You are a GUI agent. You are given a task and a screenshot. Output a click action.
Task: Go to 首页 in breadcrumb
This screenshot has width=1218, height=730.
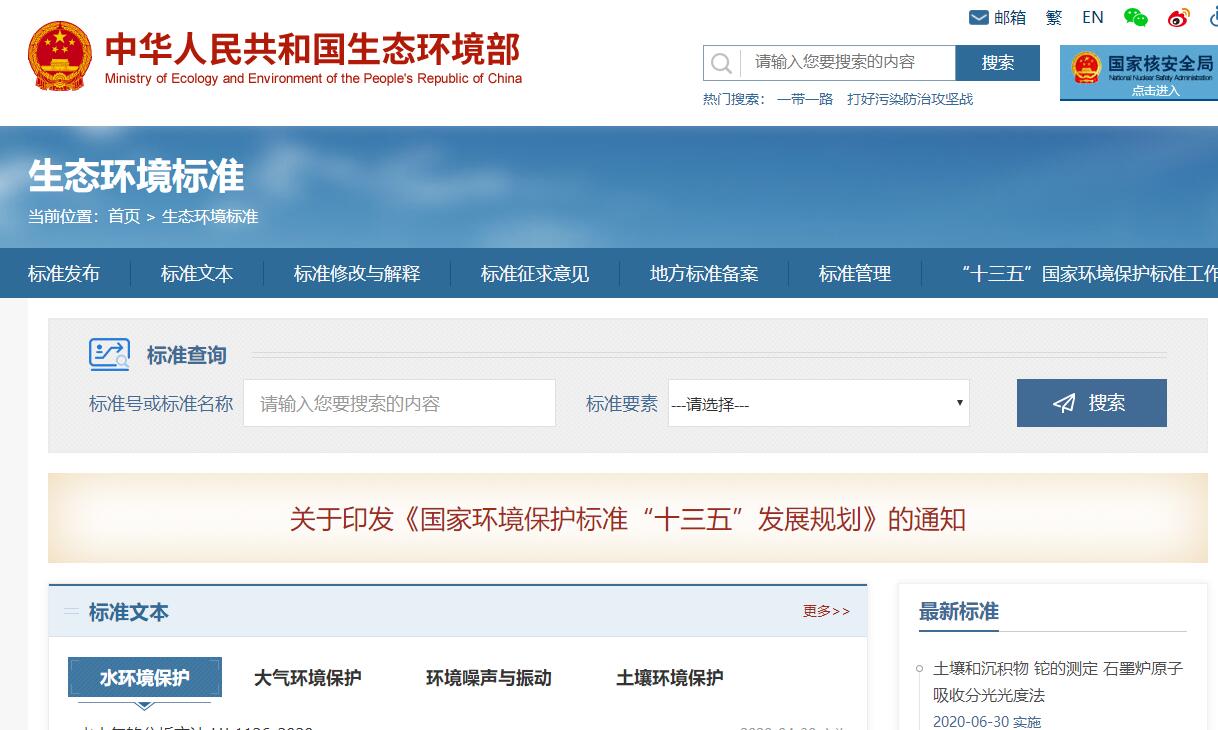pyautogui.click(x=124, y=216)
